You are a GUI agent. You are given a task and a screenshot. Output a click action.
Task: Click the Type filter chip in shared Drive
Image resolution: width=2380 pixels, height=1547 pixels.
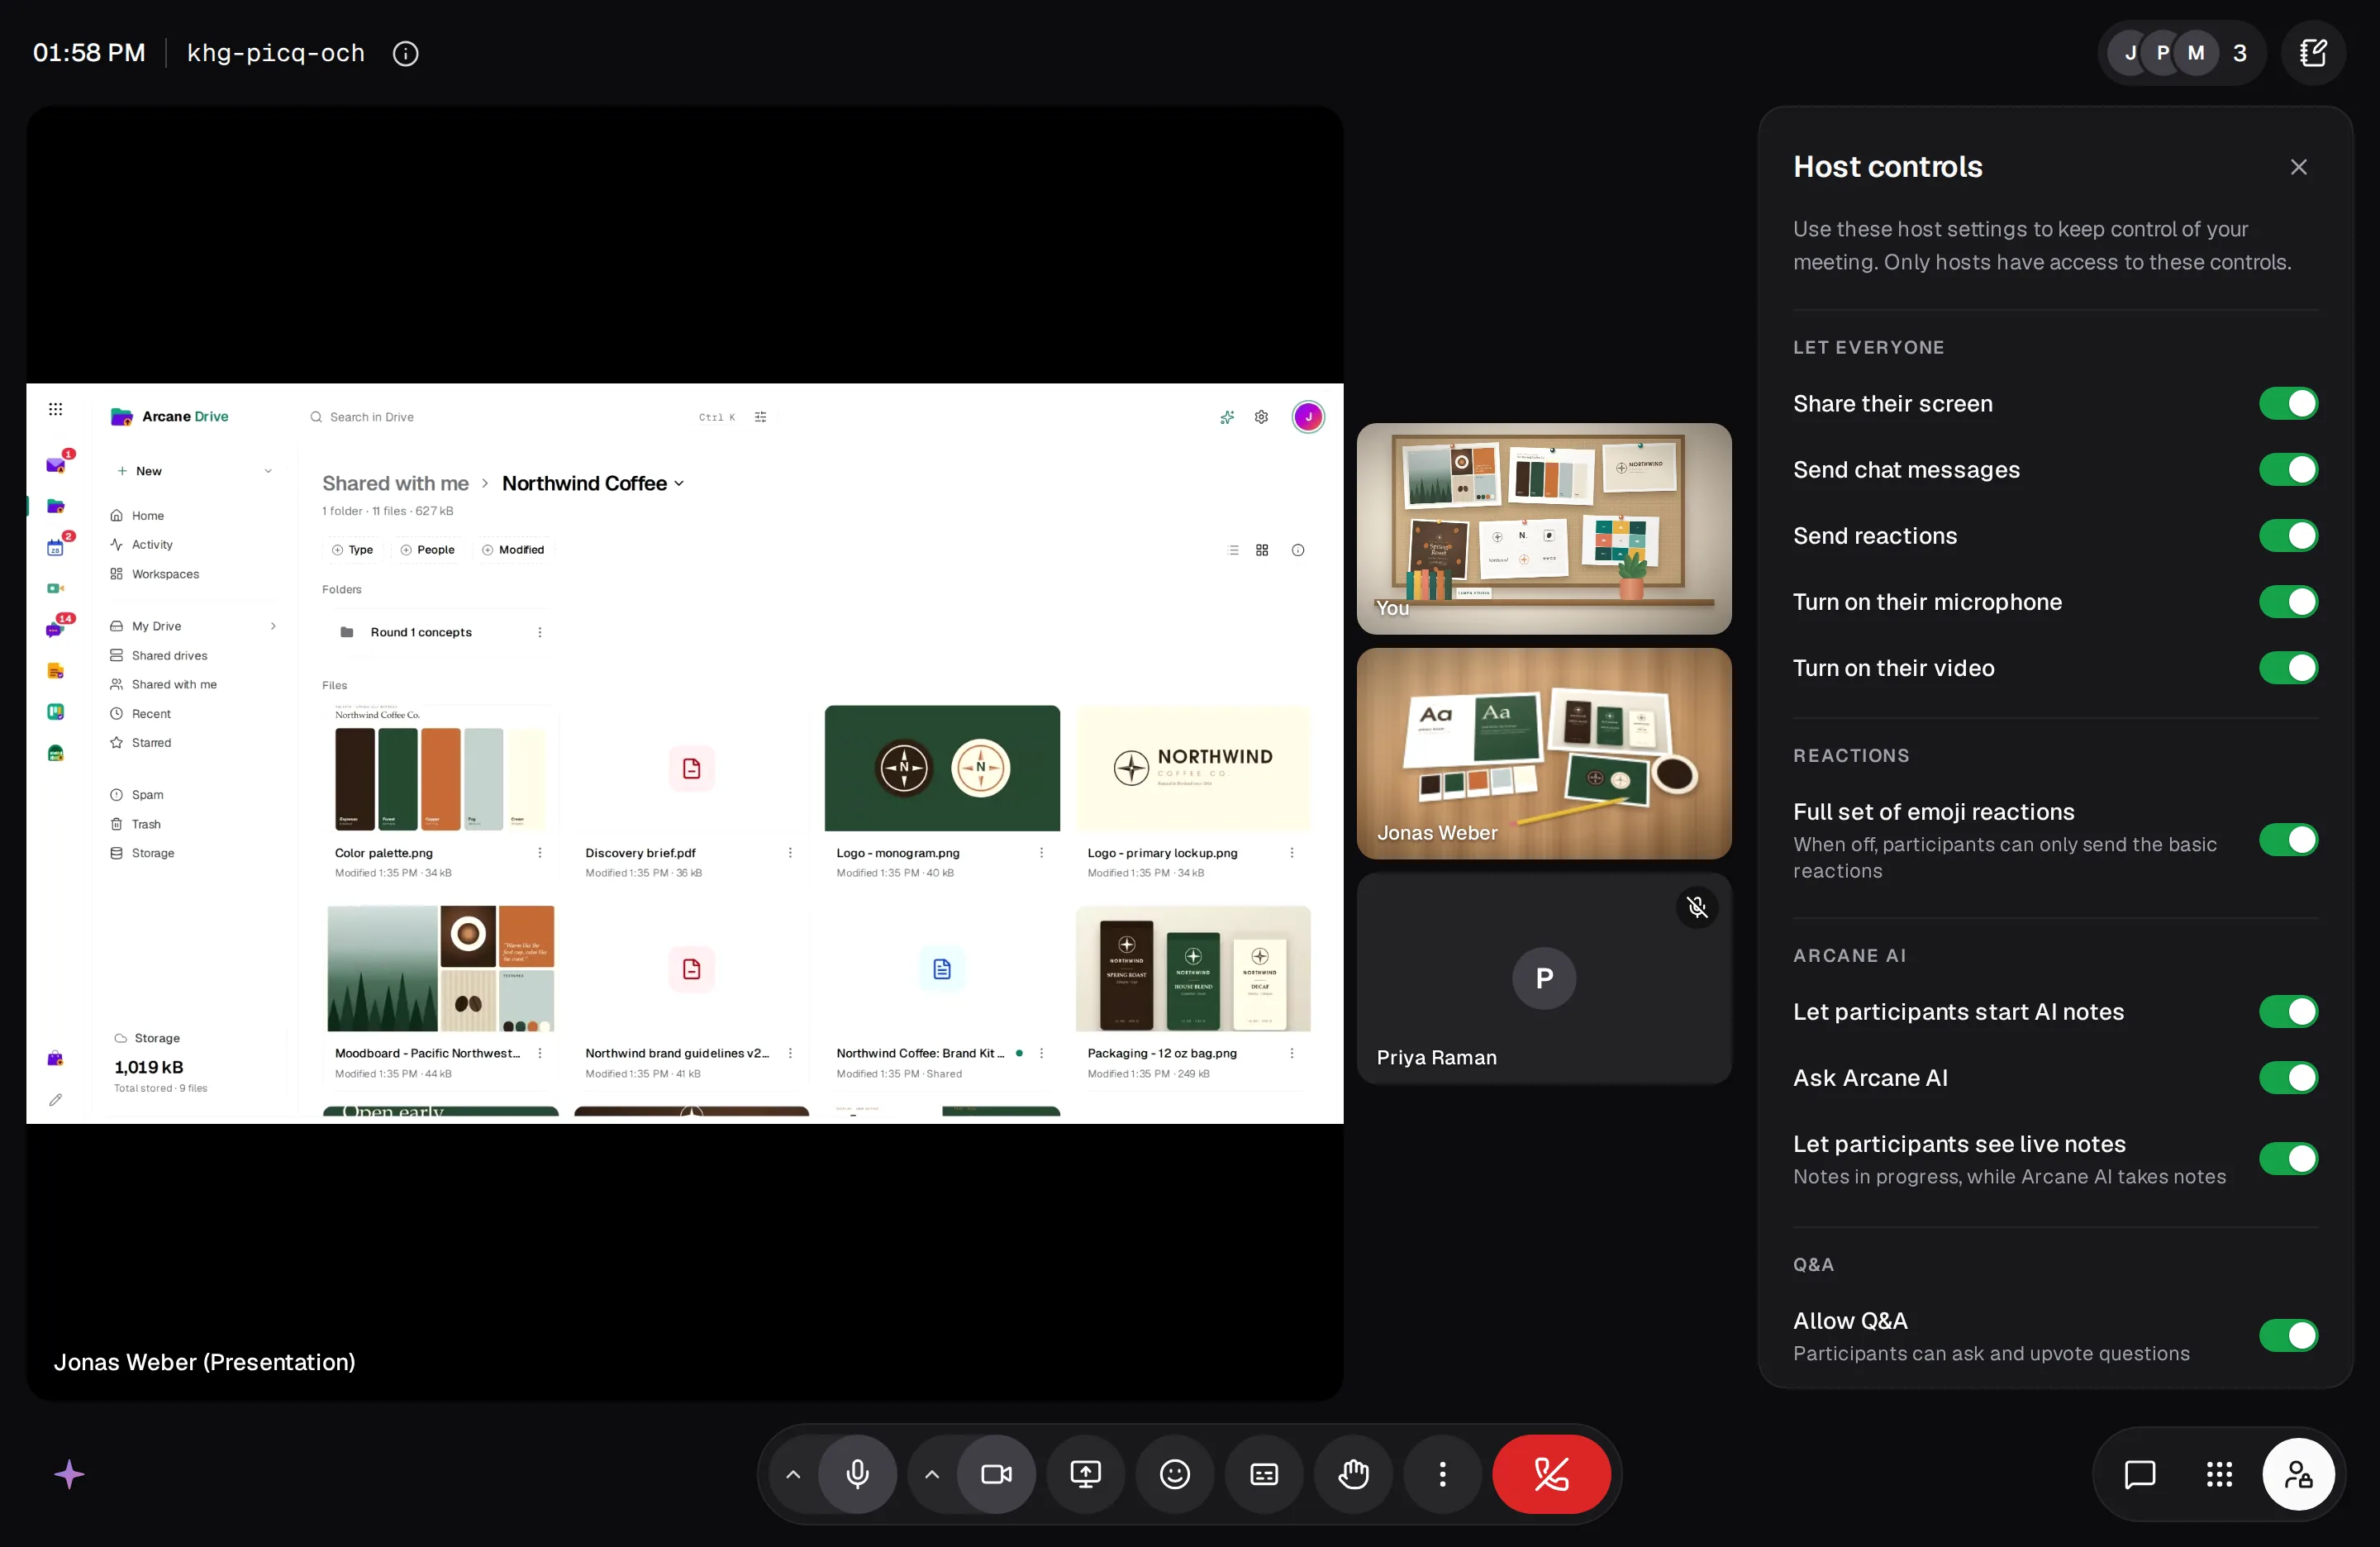coord(352,550)
